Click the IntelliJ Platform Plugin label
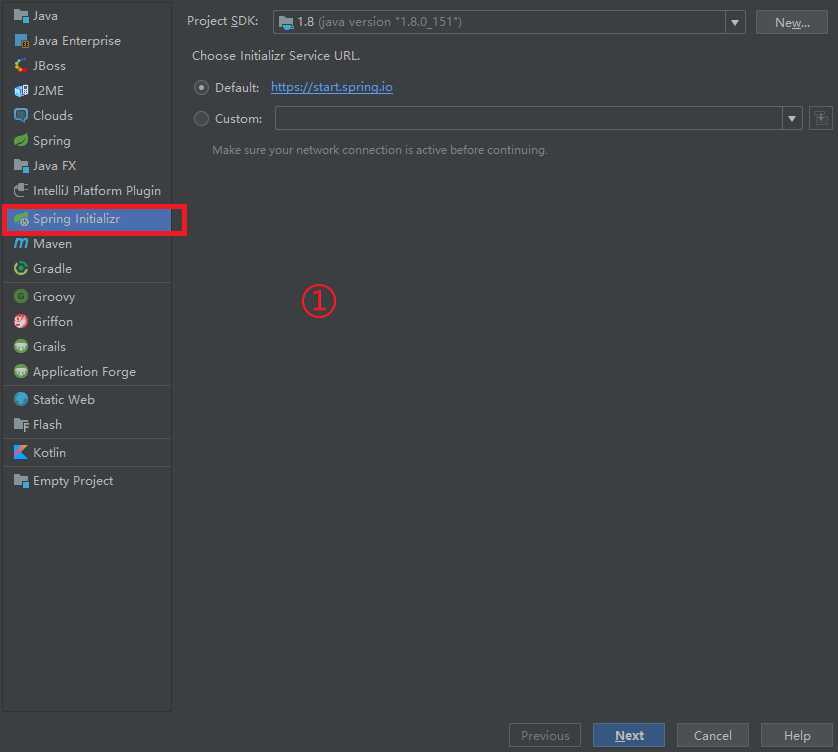 coord(97,190)
